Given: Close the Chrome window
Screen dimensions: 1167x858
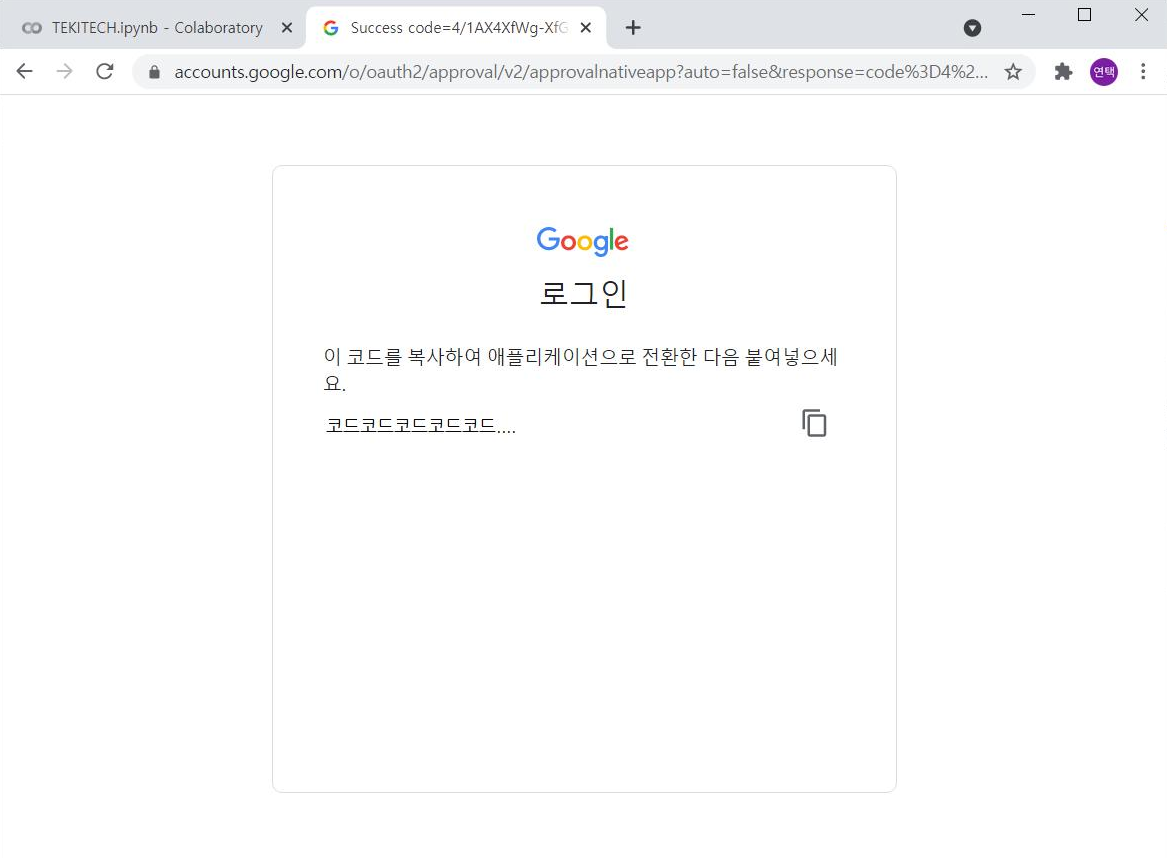Looking at the screenshot, I should [x=1141, y=15].
